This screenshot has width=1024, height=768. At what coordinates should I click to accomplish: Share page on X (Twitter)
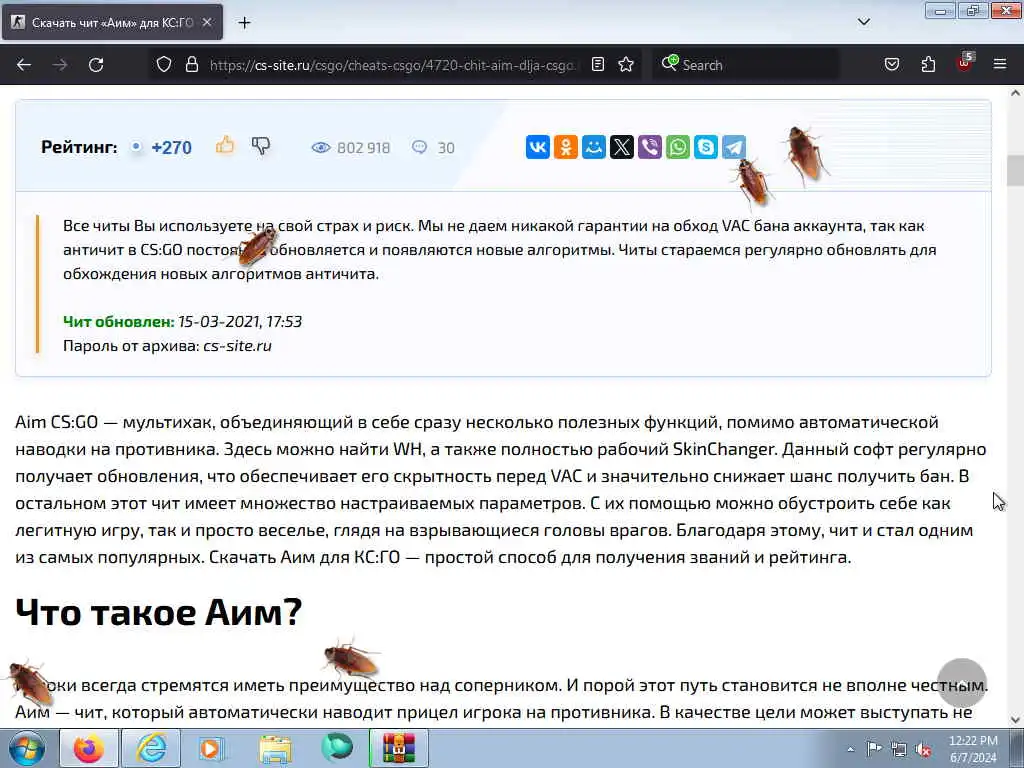622,147
